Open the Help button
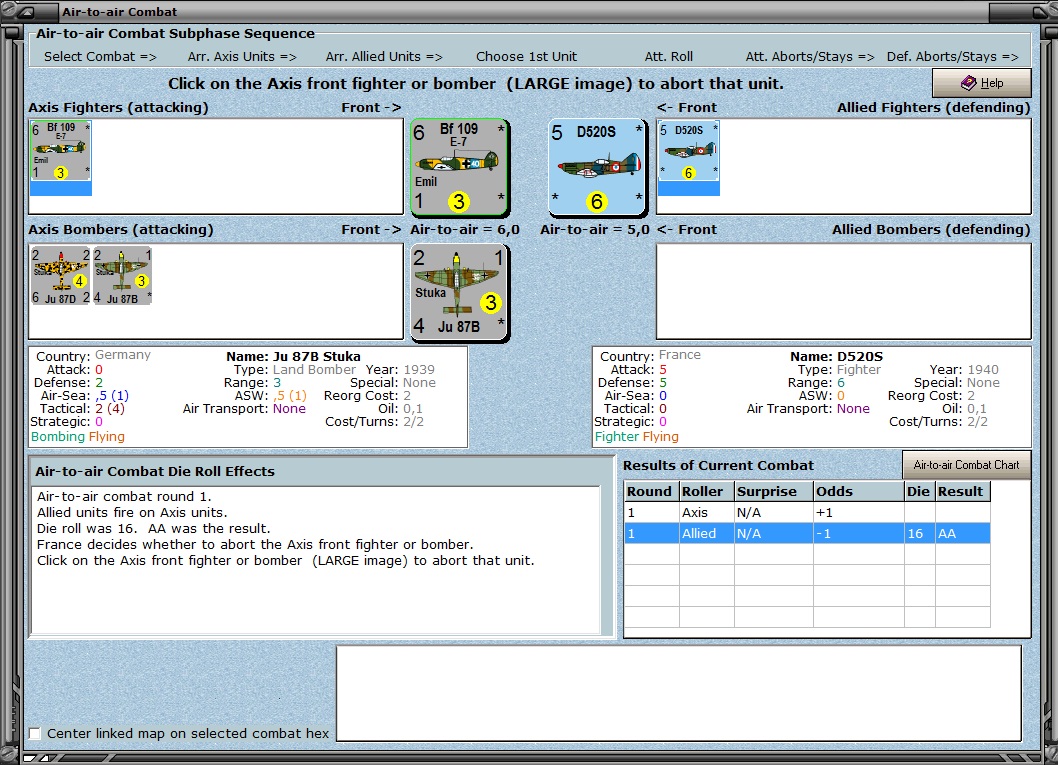Screen dimensions: 1058x765 click(x=982, y=83)
